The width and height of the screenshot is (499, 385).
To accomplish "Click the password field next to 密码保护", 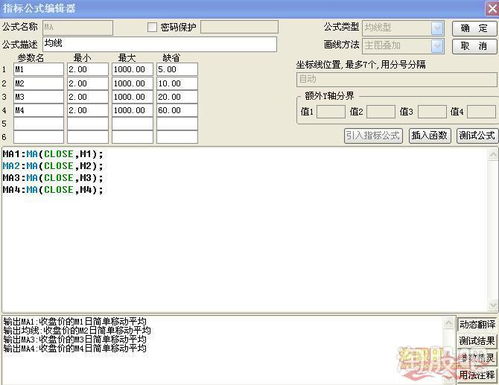I will [239, 27].
